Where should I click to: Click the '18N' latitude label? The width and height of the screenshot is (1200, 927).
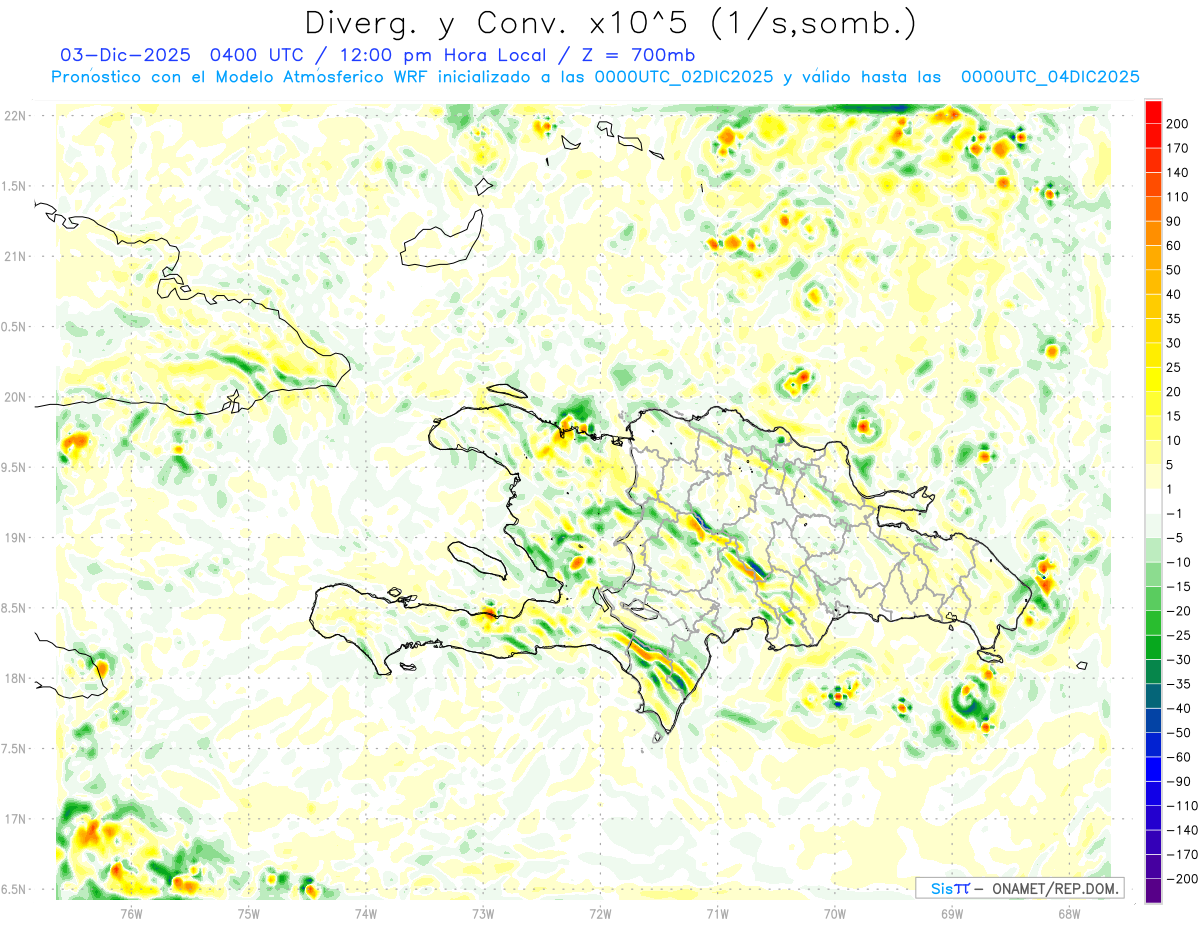[x=15, y=678]
